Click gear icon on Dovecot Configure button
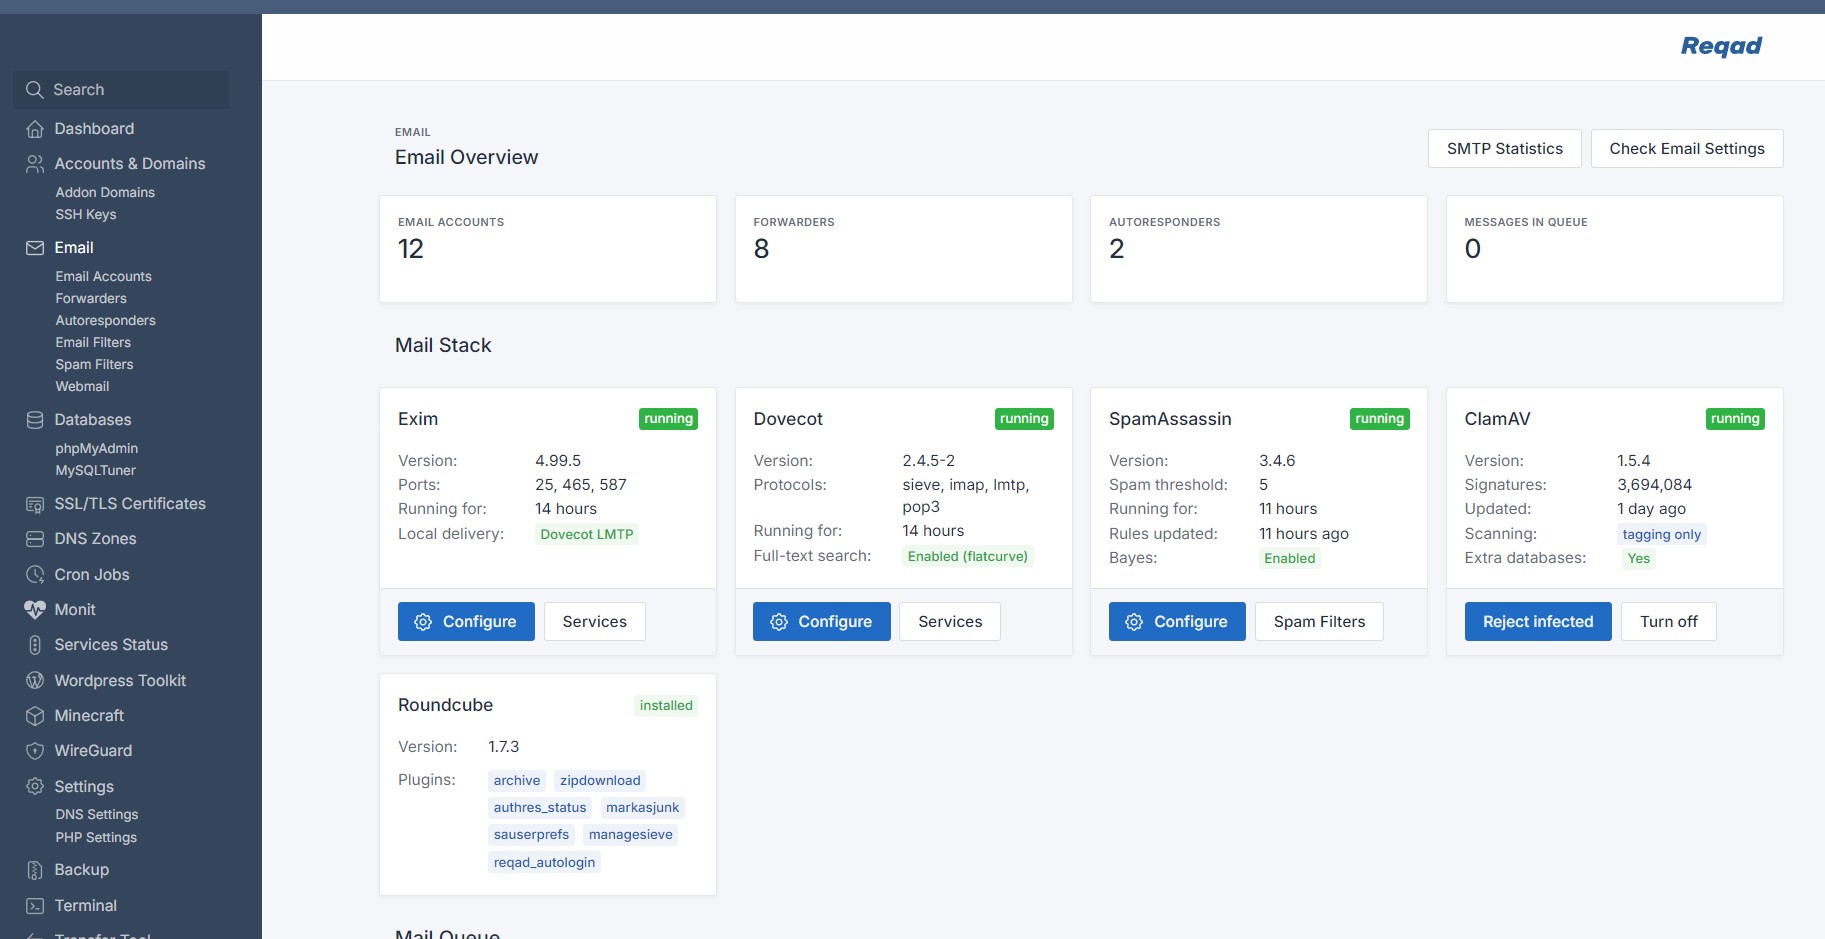The width and height of the screenshot is (1825, 939). coord(779,622)
